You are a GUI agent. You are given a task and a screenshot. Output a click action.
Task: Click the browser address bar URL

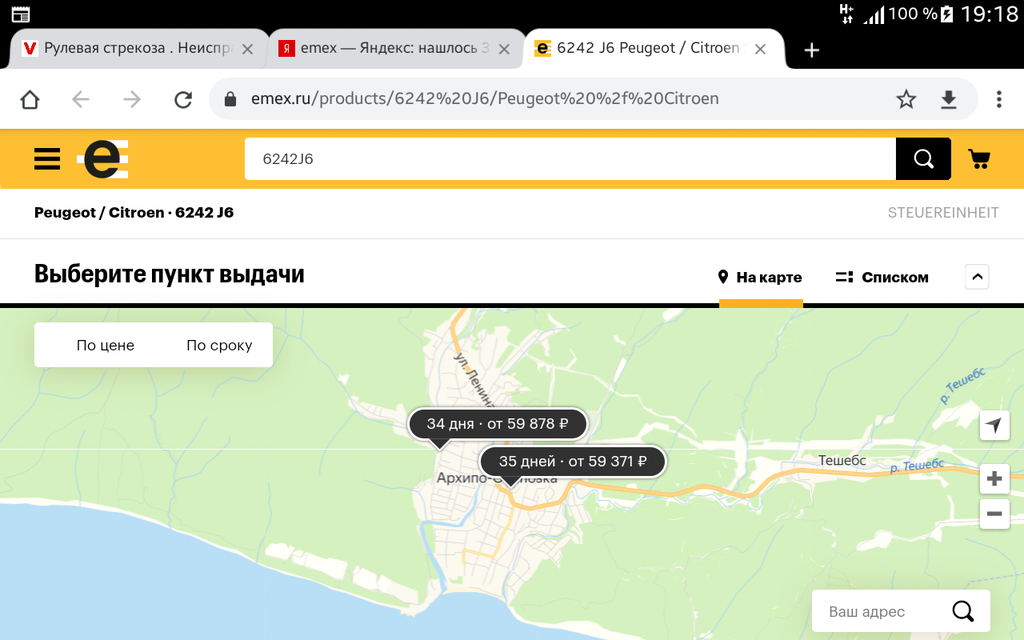485,99
